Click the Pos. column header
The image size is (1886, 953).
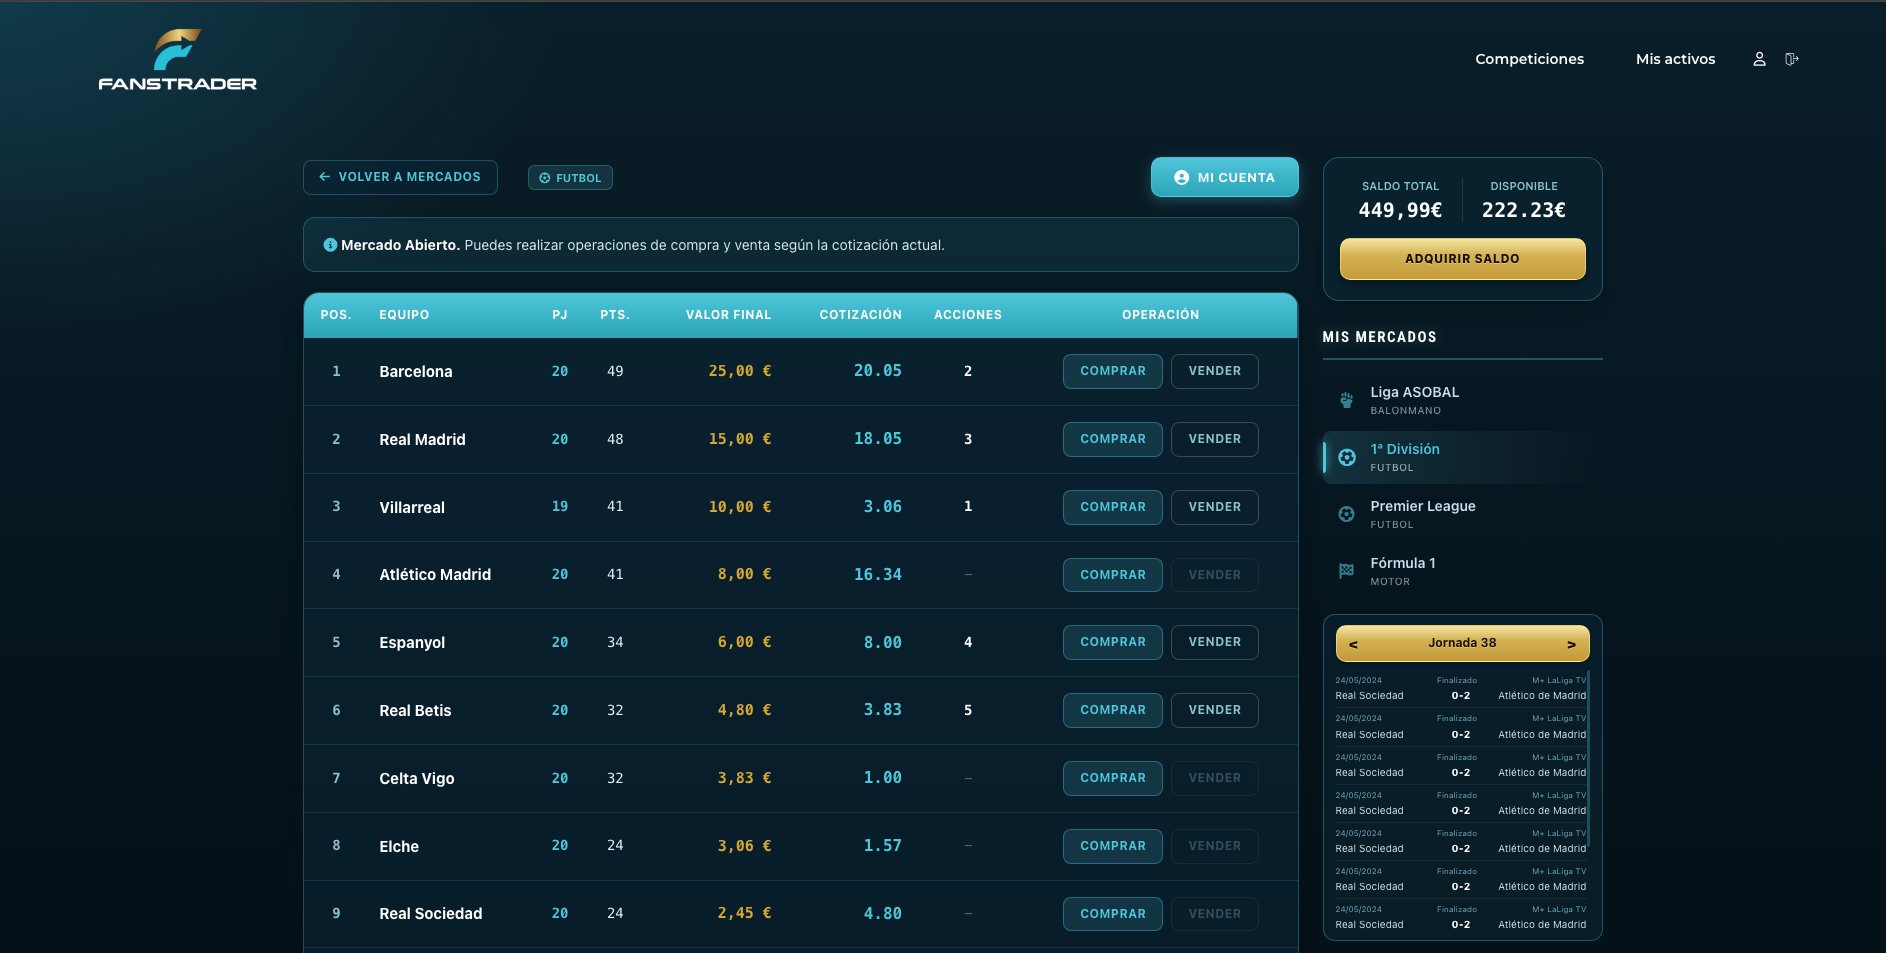[336, 315]
